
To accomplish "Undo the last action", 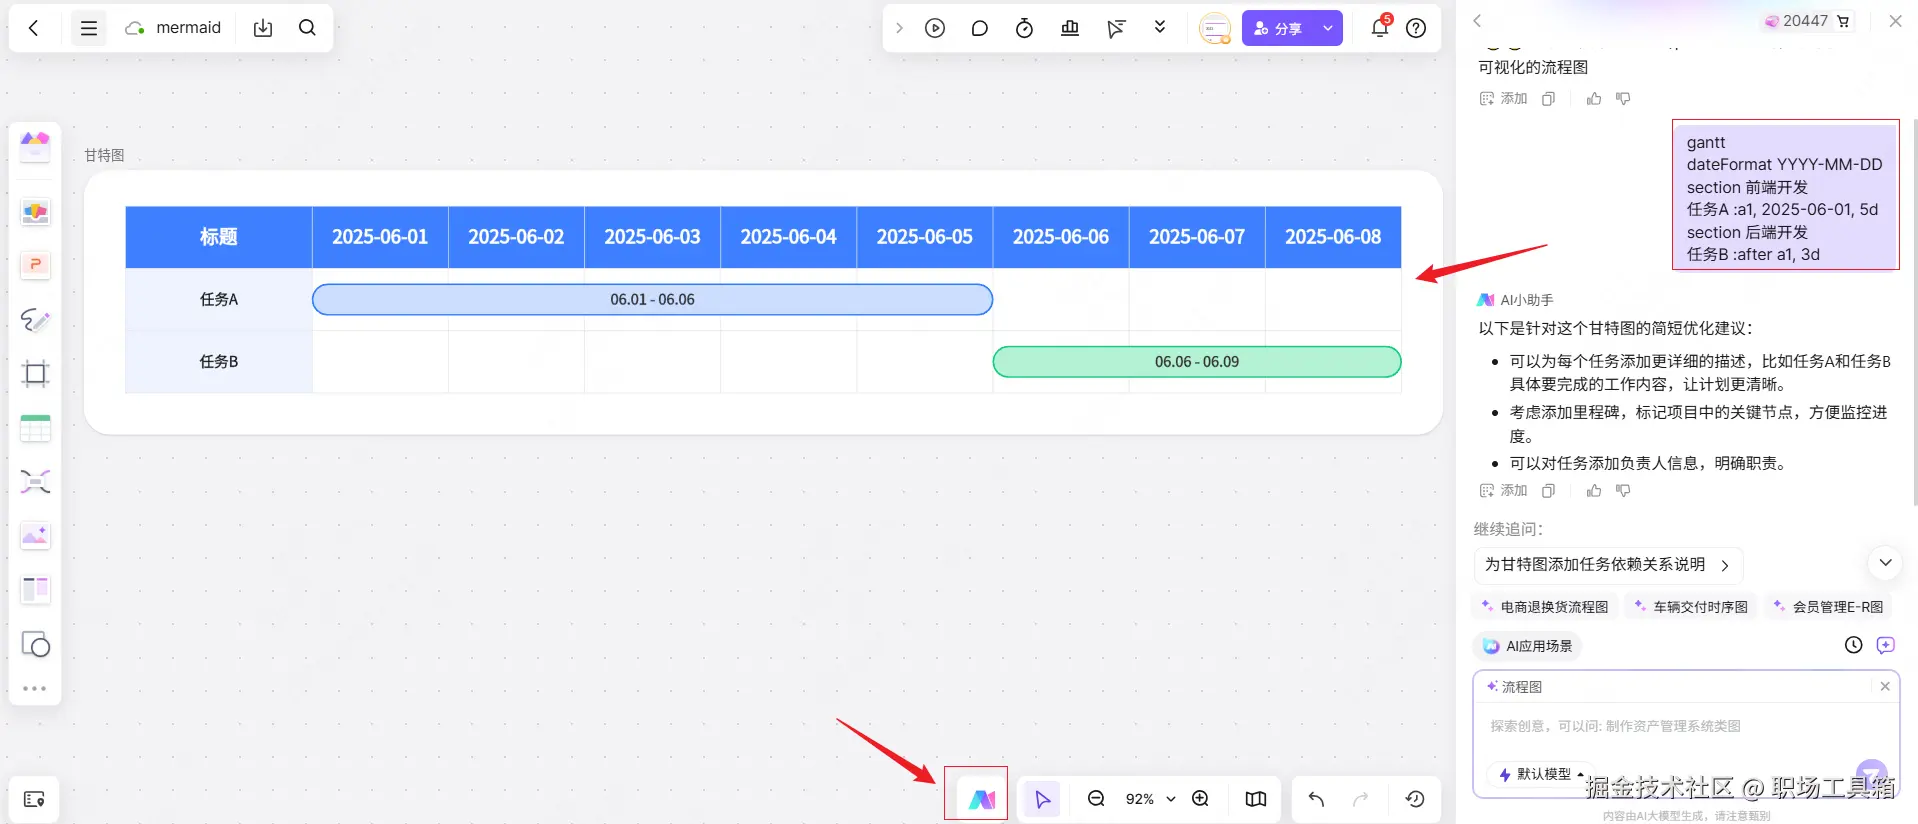I will click(1316, 799).
